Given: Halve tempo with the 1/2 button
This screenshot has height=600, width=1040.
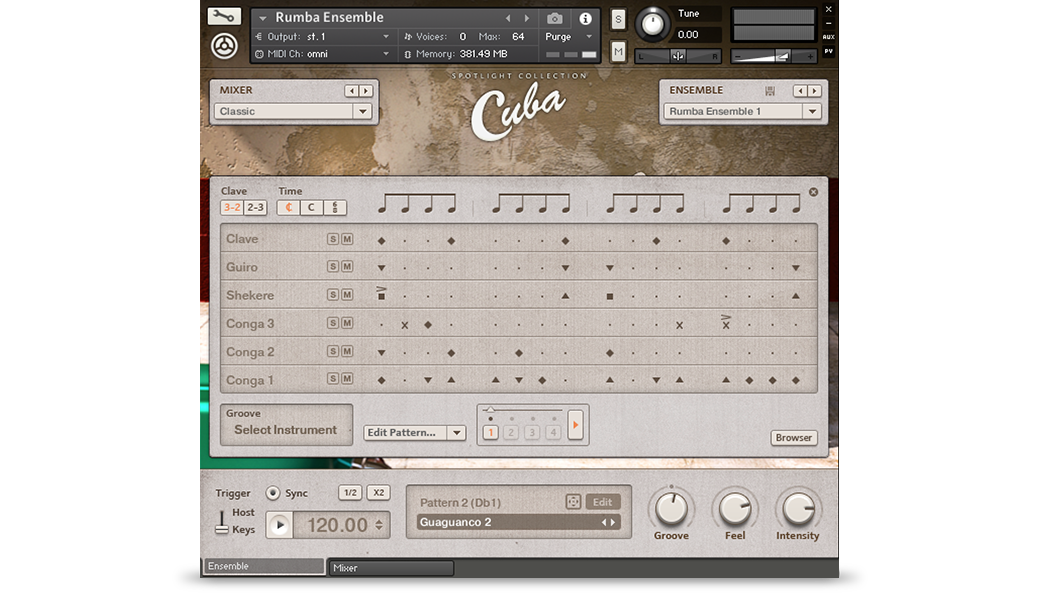Looking at the screenshot, I should (x=350, y=493).
